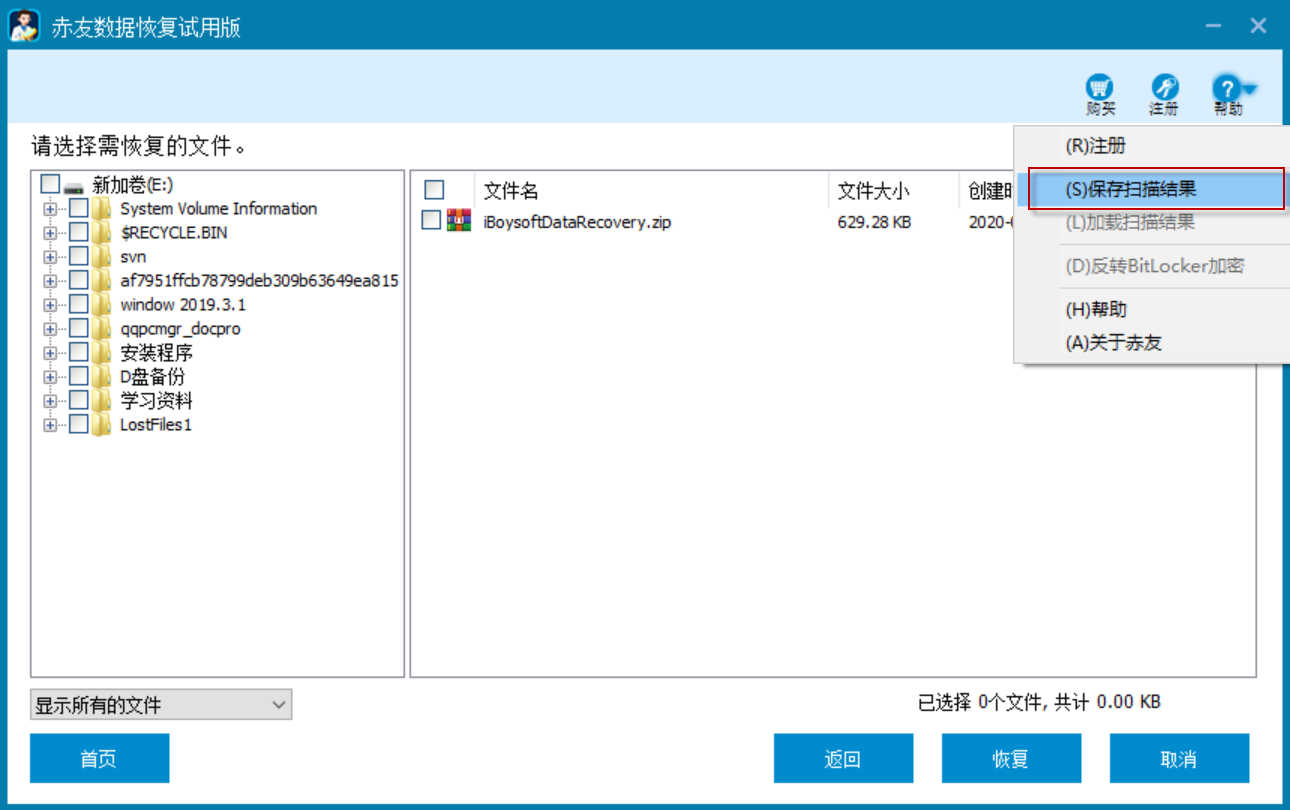Viewport: 1290px width, 810px height.
Task: Click the 返回 button
Action: (x=843, y=758)
